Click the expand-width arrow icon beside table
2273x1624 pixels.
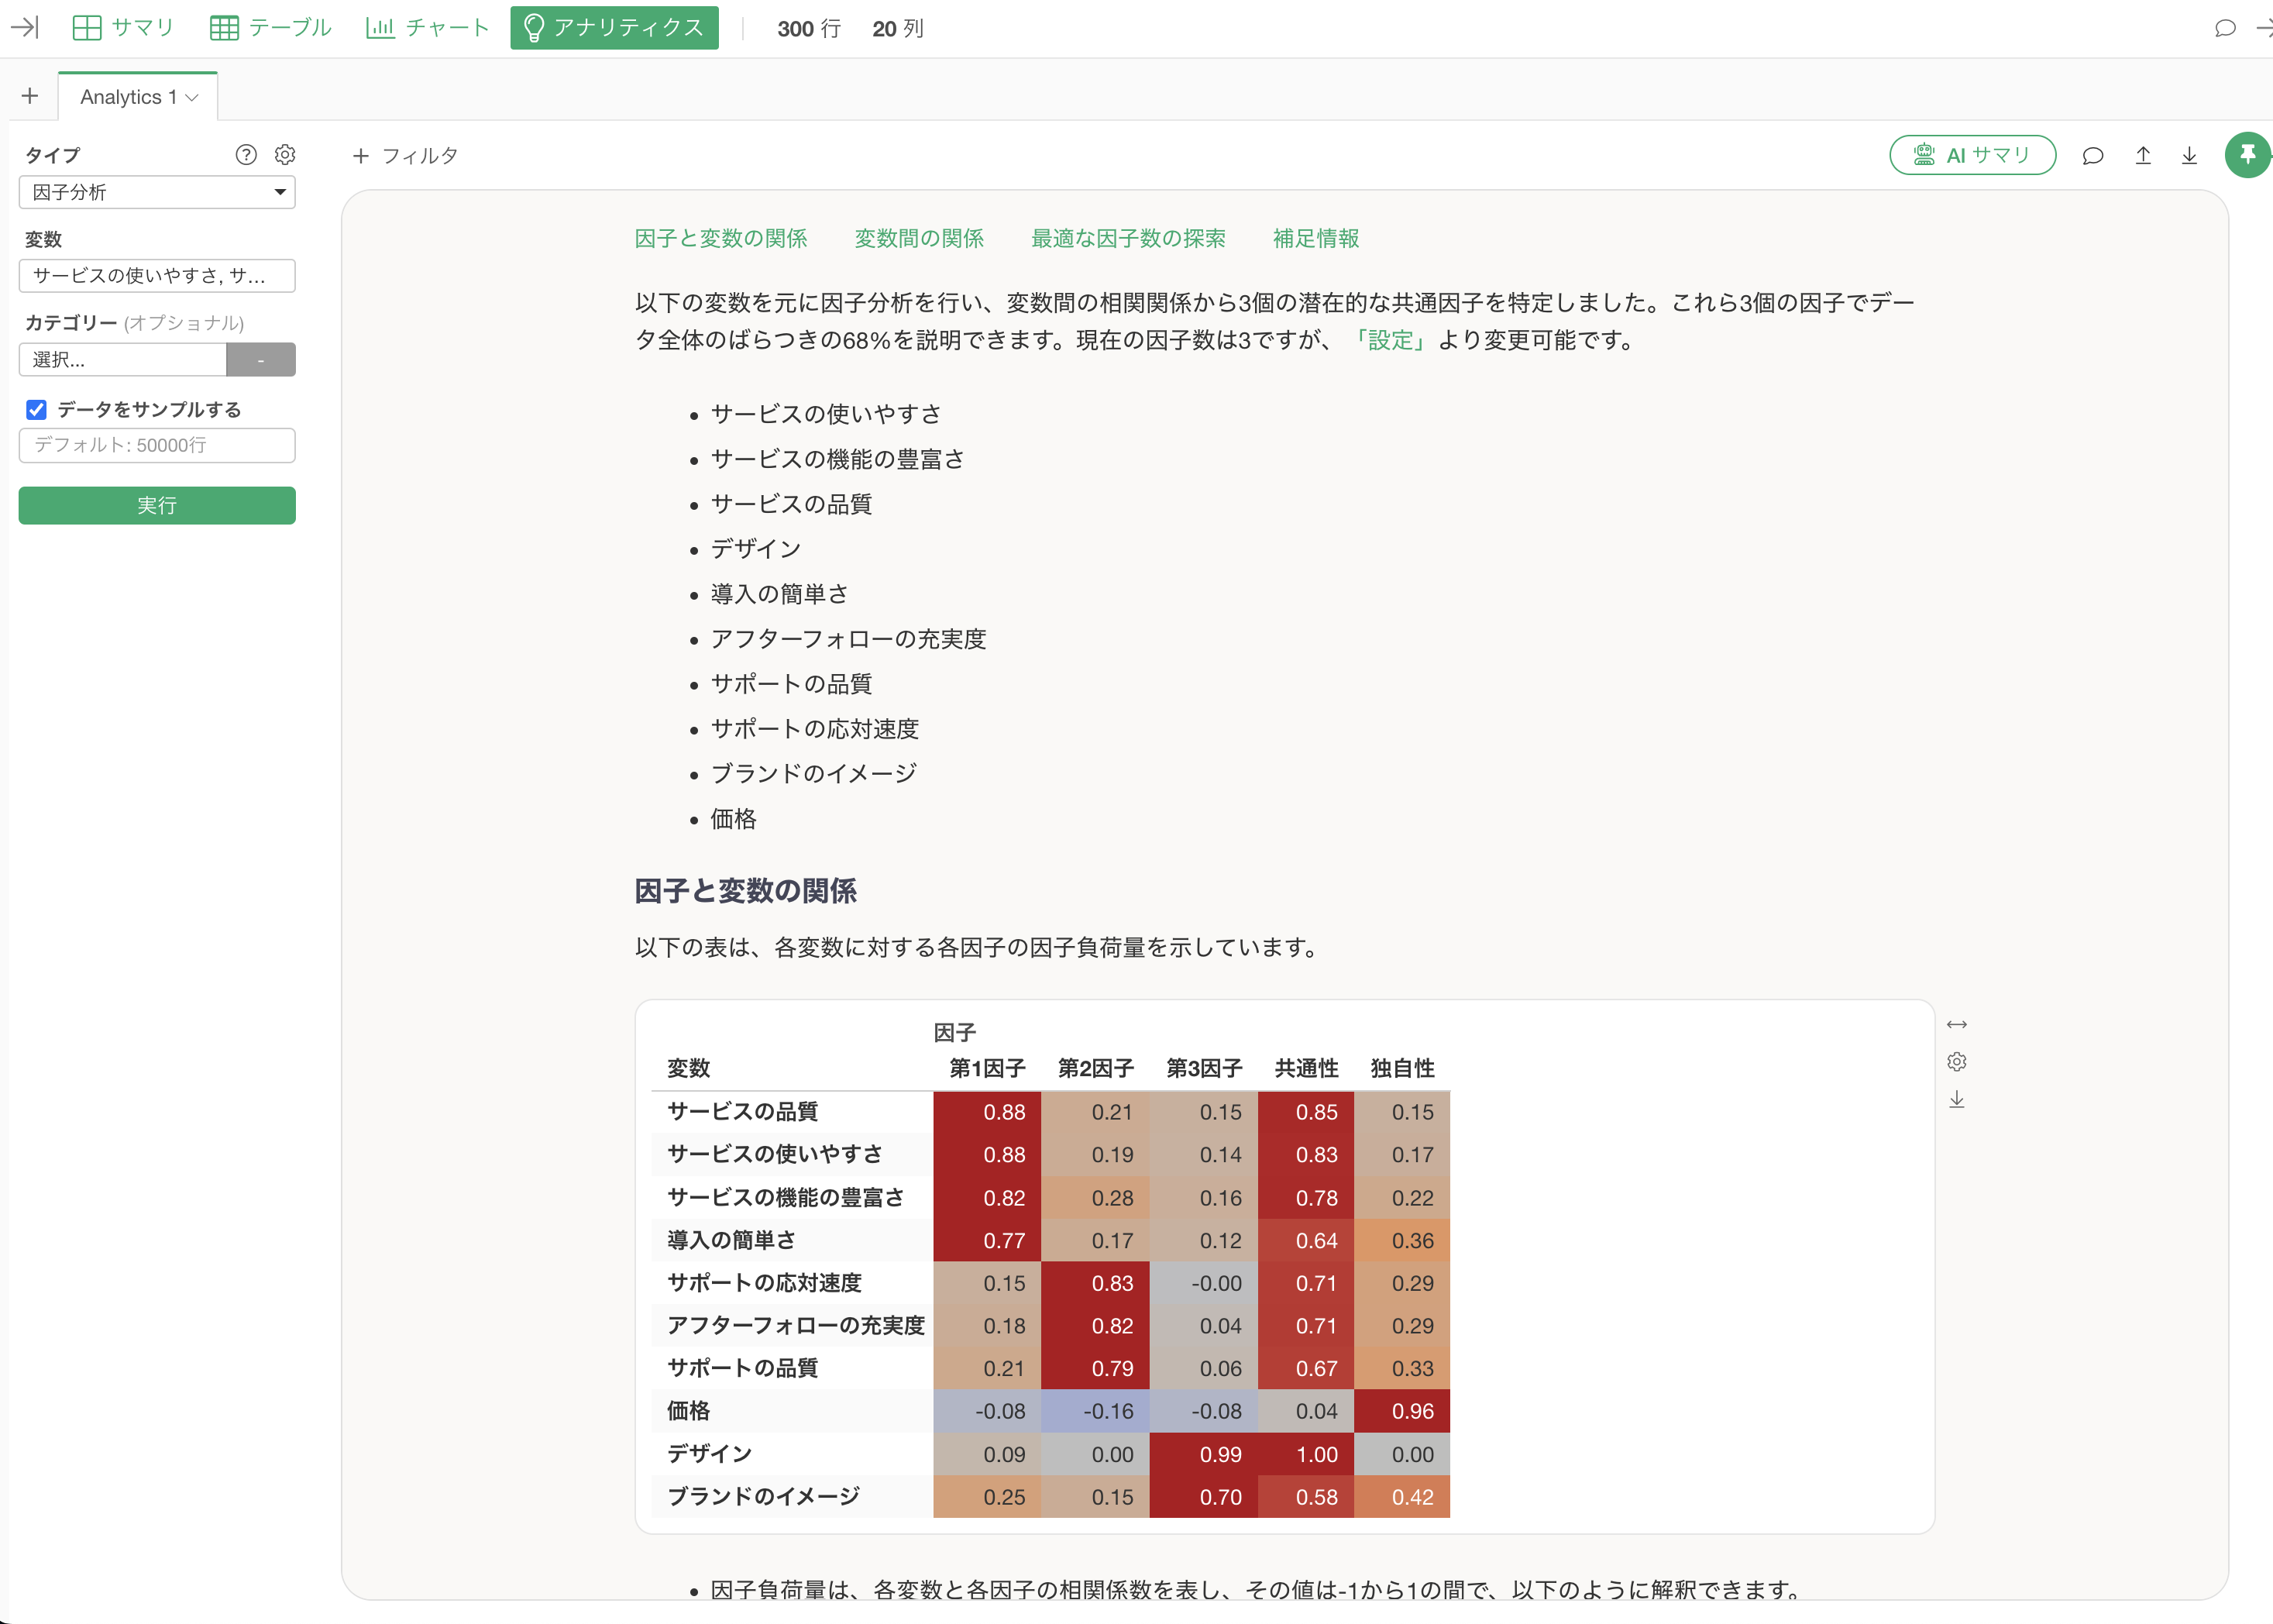(1957, 1024)
